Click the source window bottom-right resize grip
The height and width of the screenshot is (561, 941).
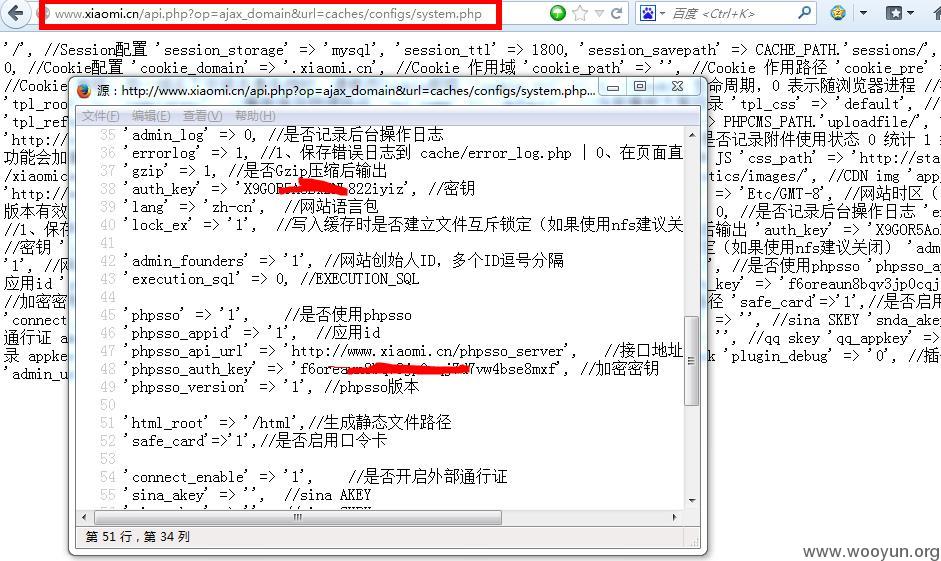click(x=694, y=540)
